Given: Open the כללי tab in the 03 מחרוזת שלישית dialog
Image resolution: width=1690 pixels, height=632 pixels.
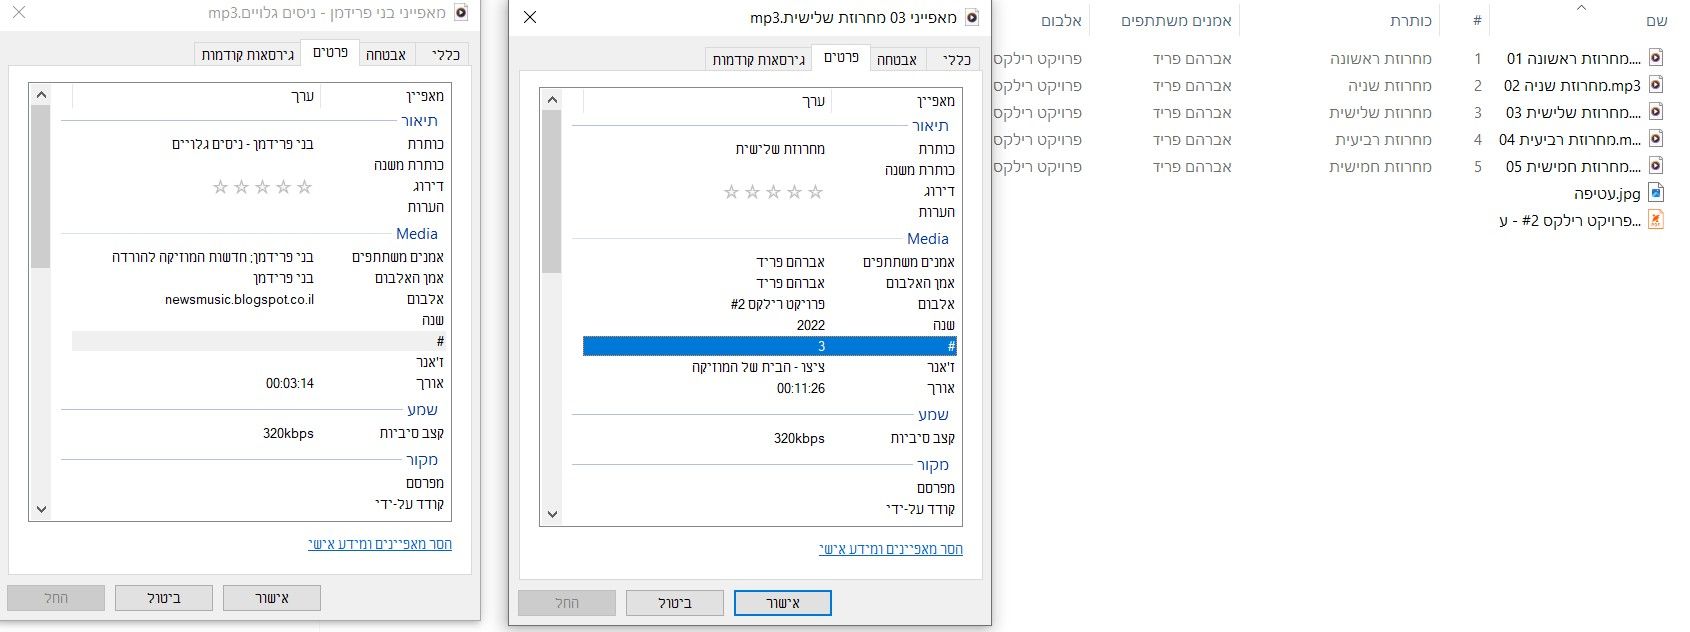Looking at the screenshot, I should point(956,59).
